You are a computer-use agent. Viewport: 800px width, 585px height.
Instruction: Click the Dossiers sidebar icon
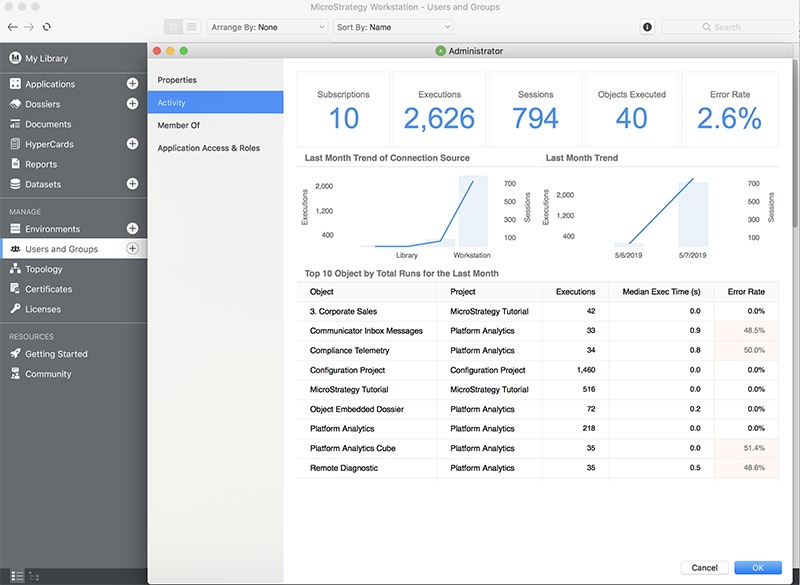tap(15, 104)
